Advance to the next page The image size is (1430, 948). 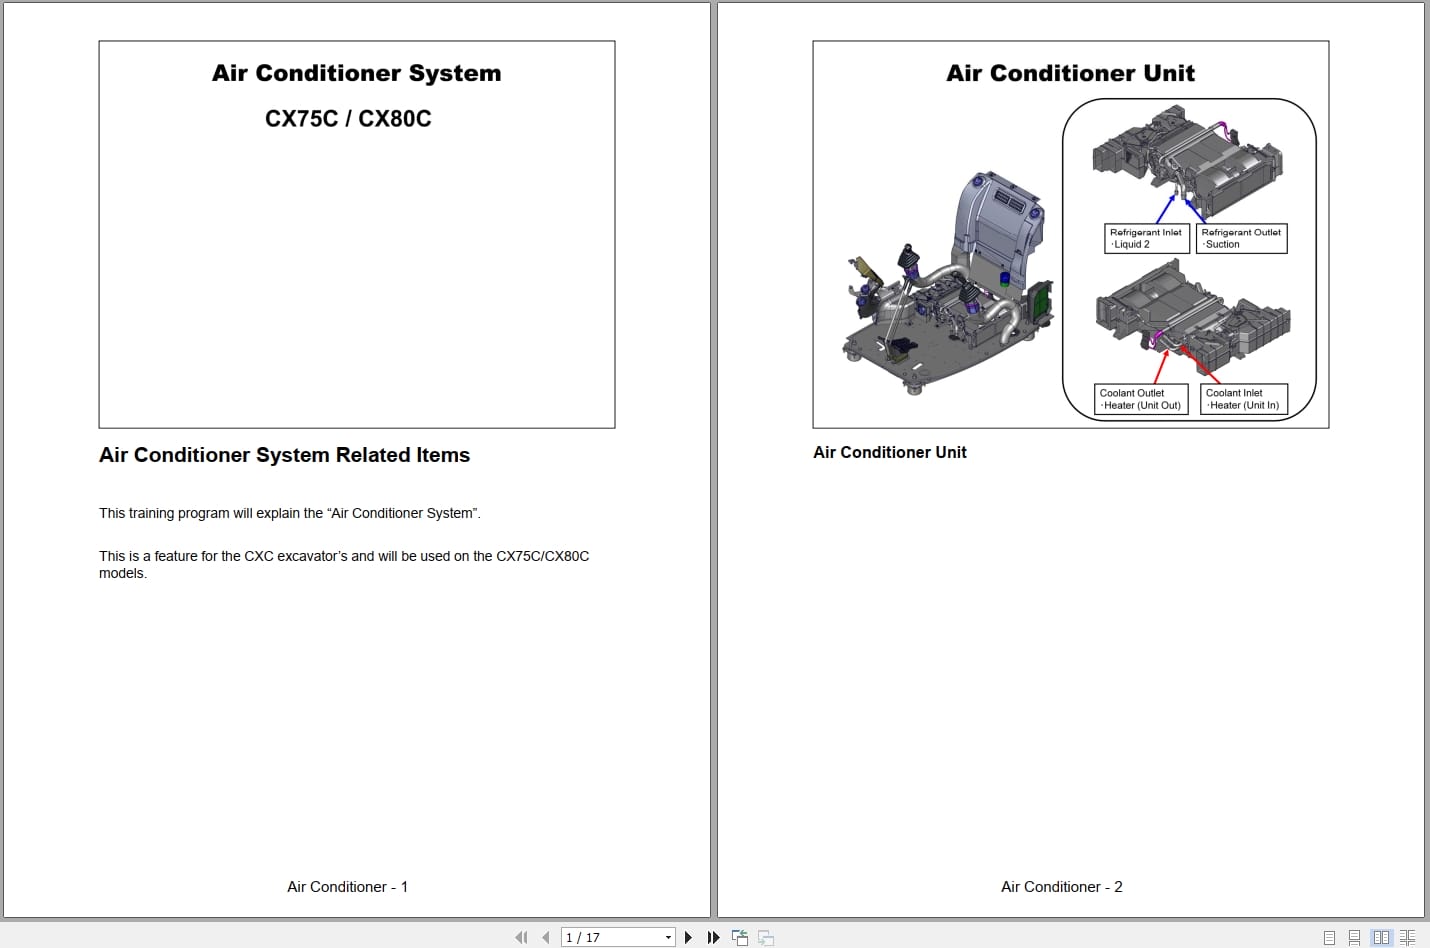(688, 937)
